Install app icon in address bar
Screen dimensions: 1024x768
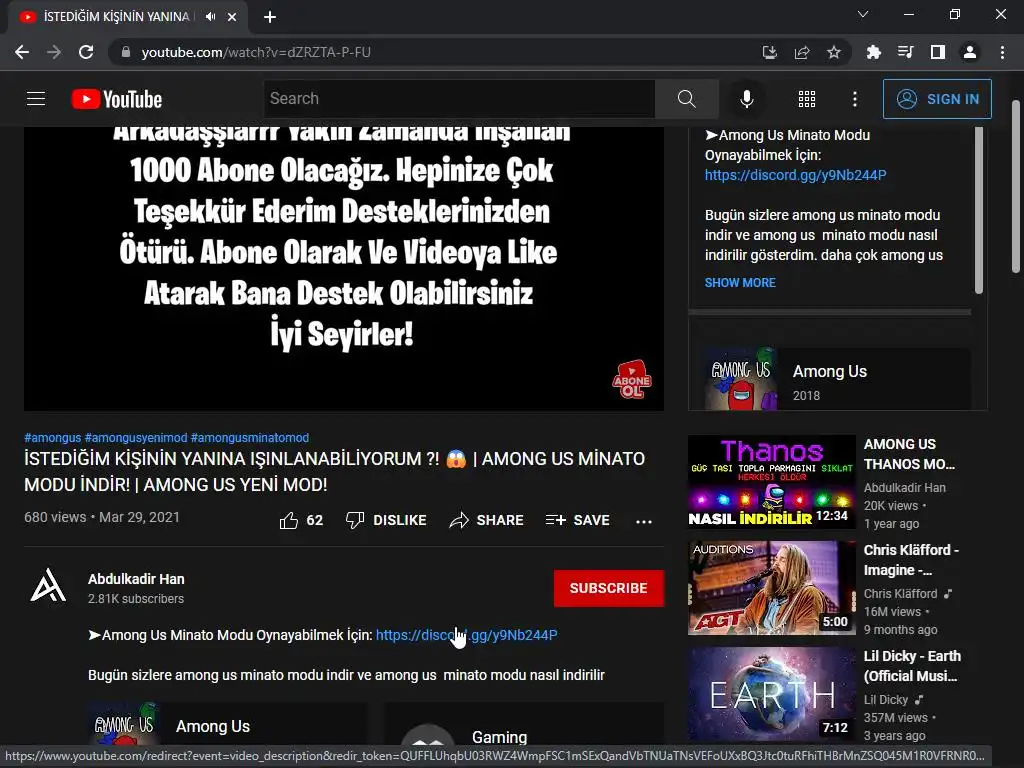[770, 52]
